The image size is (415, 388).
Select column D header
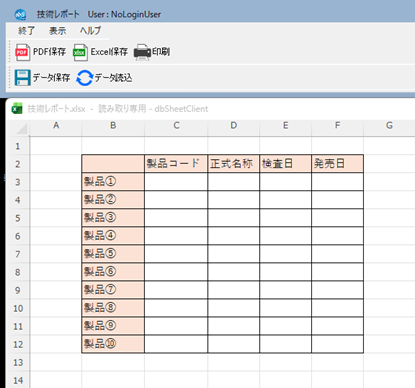pyautogui.click(x=233, y=126)
